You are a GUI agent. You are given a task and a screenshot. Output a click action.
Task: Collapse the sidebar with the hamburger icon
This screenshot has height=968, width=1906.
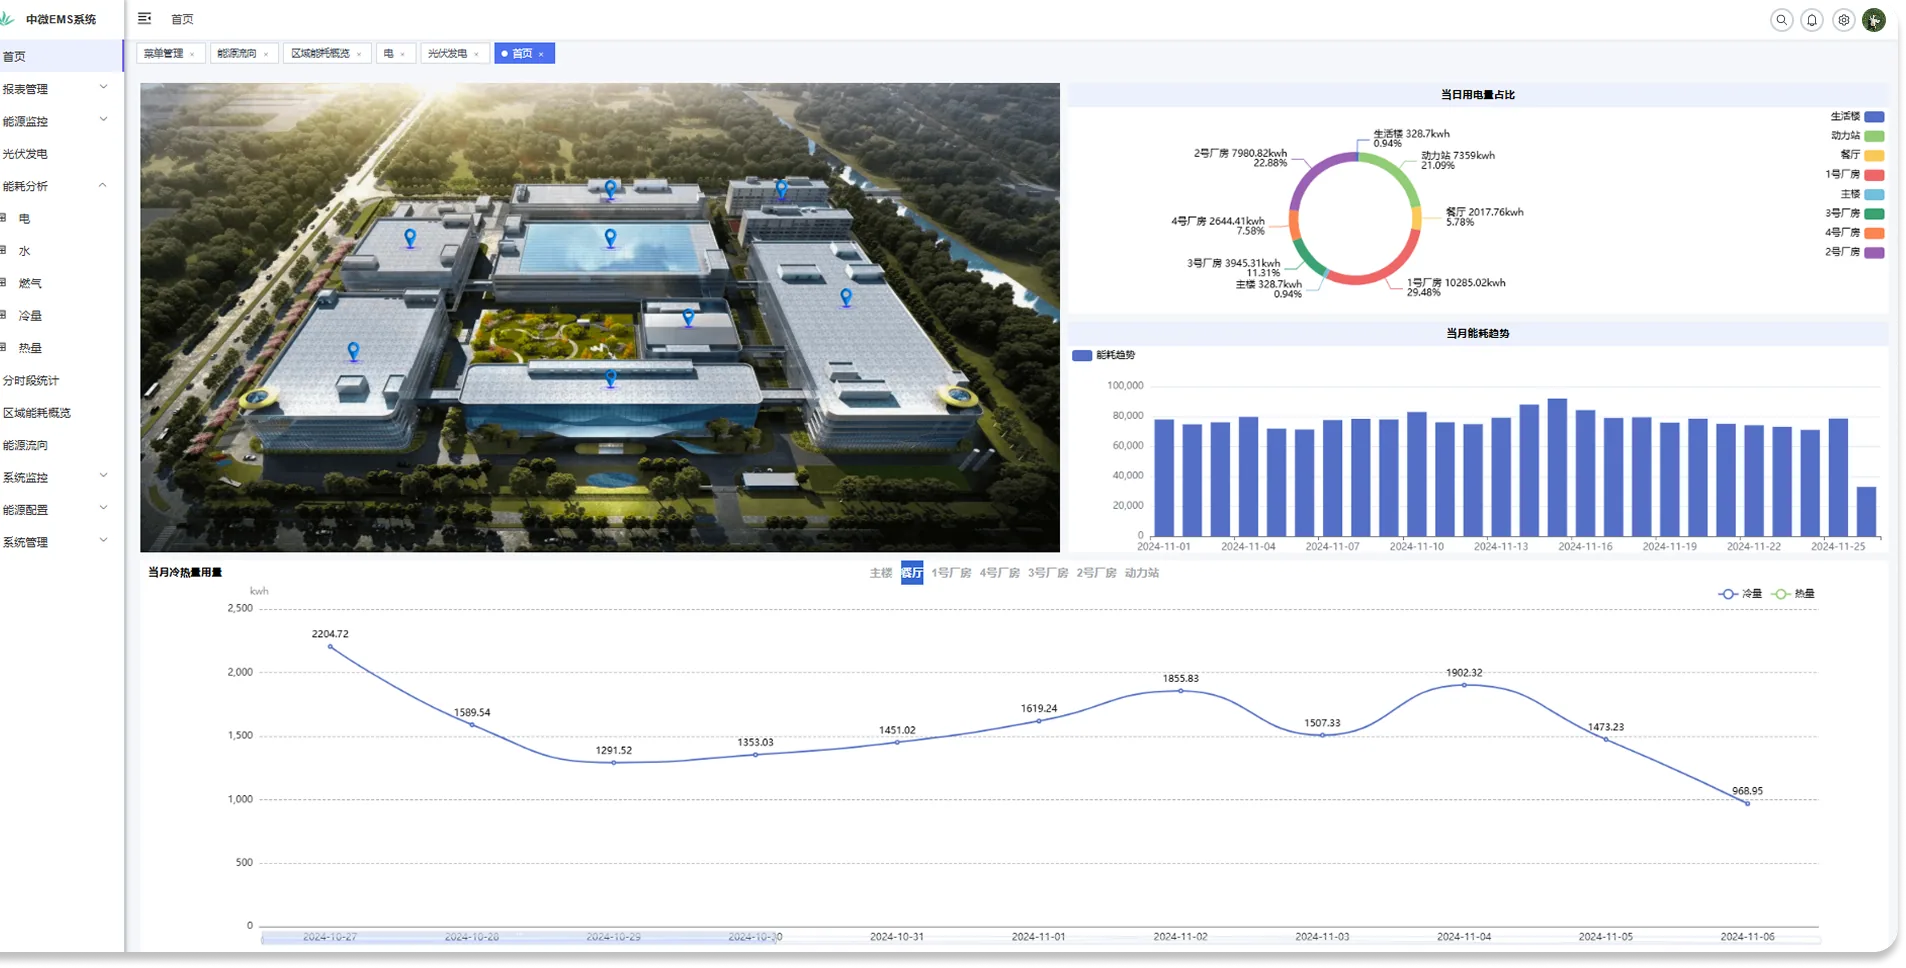point(145,18)
